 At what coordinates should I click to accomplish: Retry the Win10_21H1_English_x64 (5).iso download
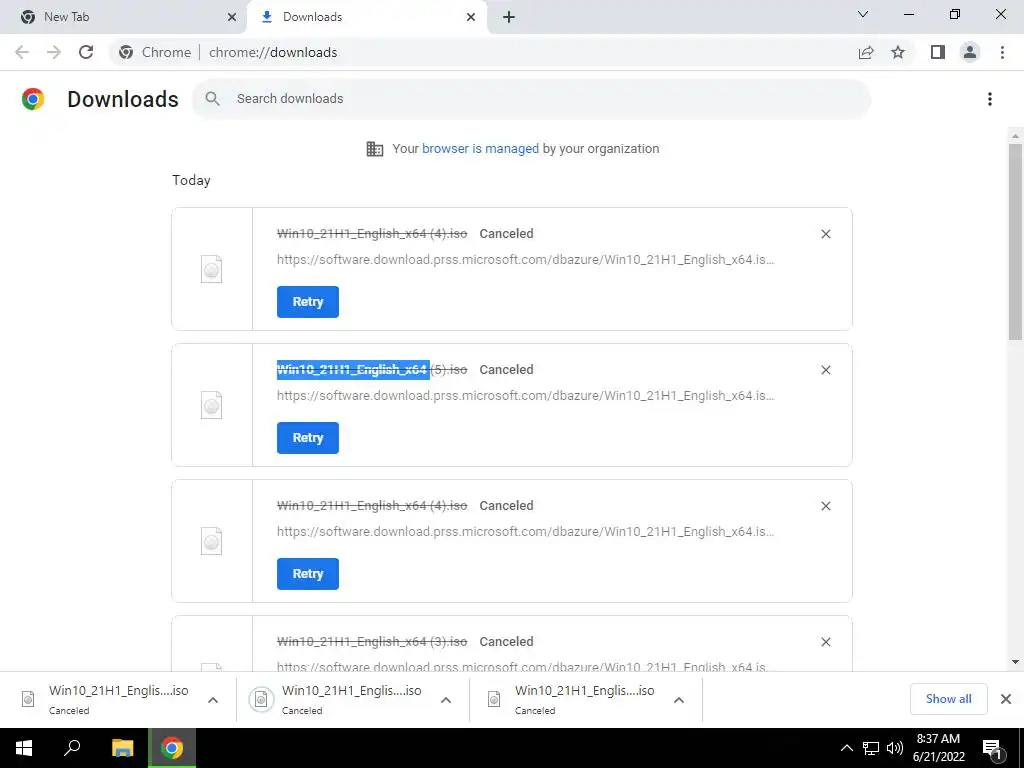[x=308, y=438]
